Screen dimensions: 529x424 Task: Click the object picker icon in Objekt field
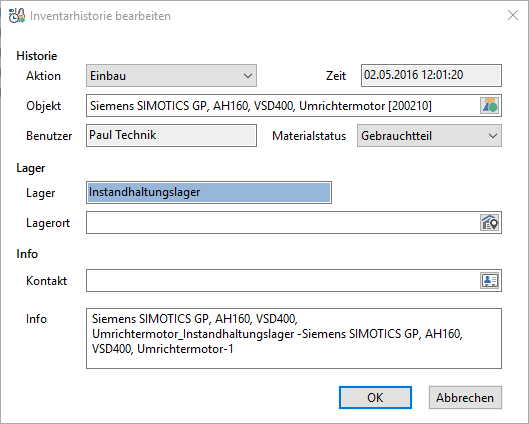click(x=490, y=106)
